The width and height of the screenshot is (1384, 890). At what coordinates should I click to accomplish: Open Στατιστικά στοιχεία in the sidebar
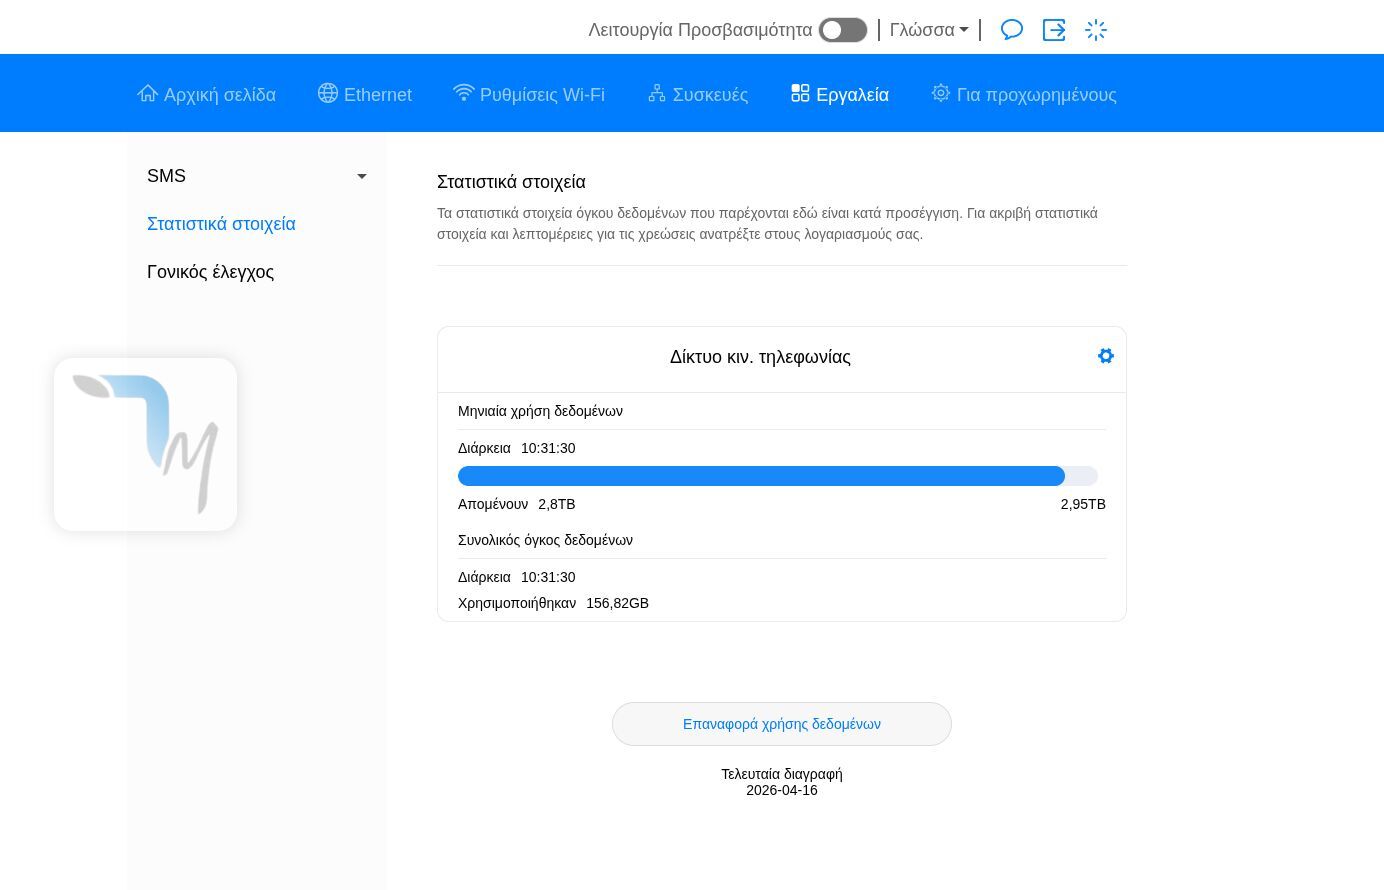click(x=221, y=224)
